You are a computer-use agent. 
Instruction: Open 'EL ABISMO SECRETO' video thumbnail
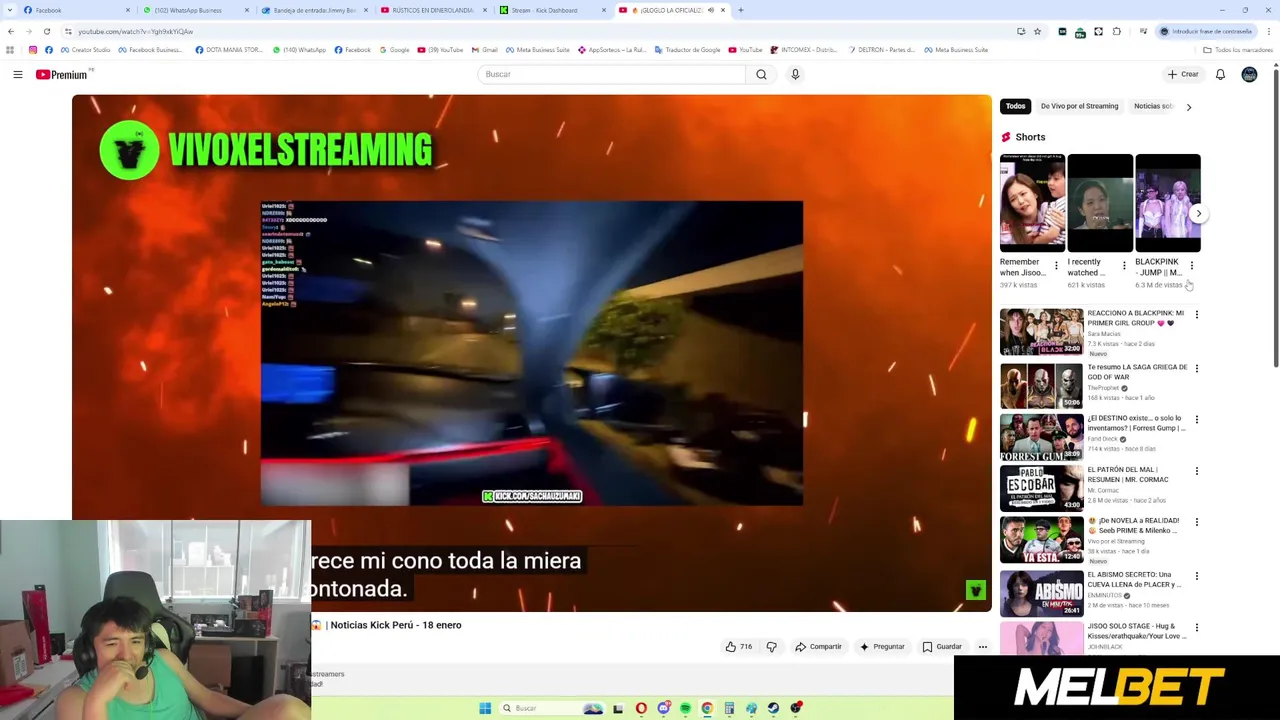[1041, 592]
